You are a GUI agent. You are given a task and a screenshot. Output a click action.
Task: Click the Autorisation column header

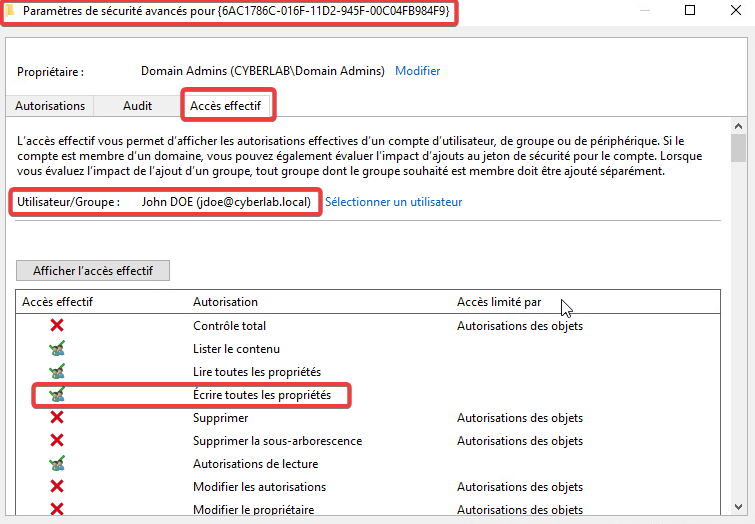[x=225, y=302]
